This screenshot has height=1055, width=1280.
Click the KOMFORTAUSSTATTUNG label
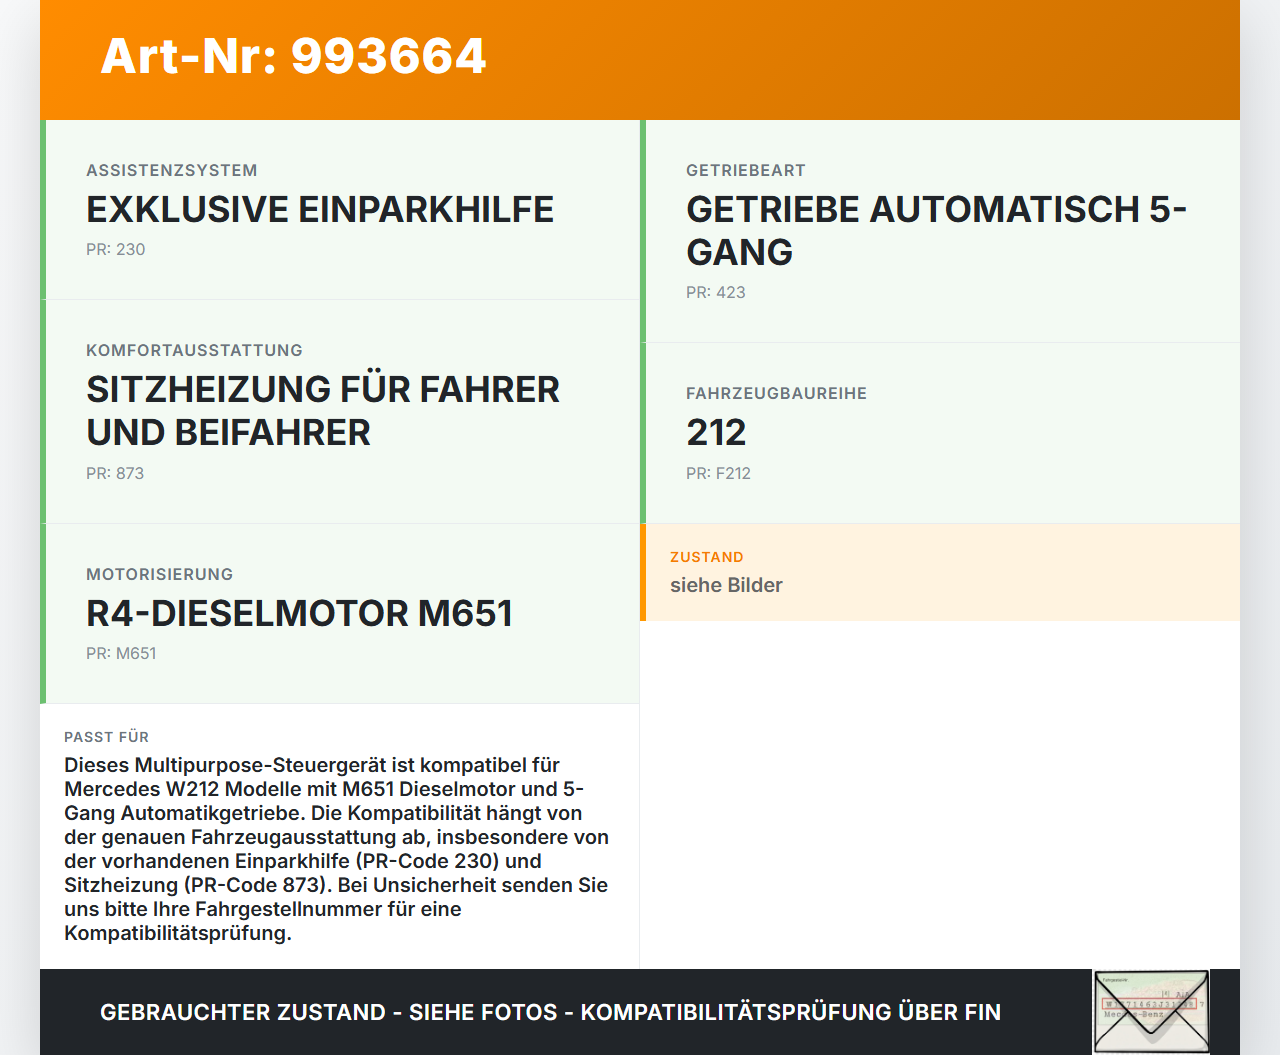(x=194, y=350)
